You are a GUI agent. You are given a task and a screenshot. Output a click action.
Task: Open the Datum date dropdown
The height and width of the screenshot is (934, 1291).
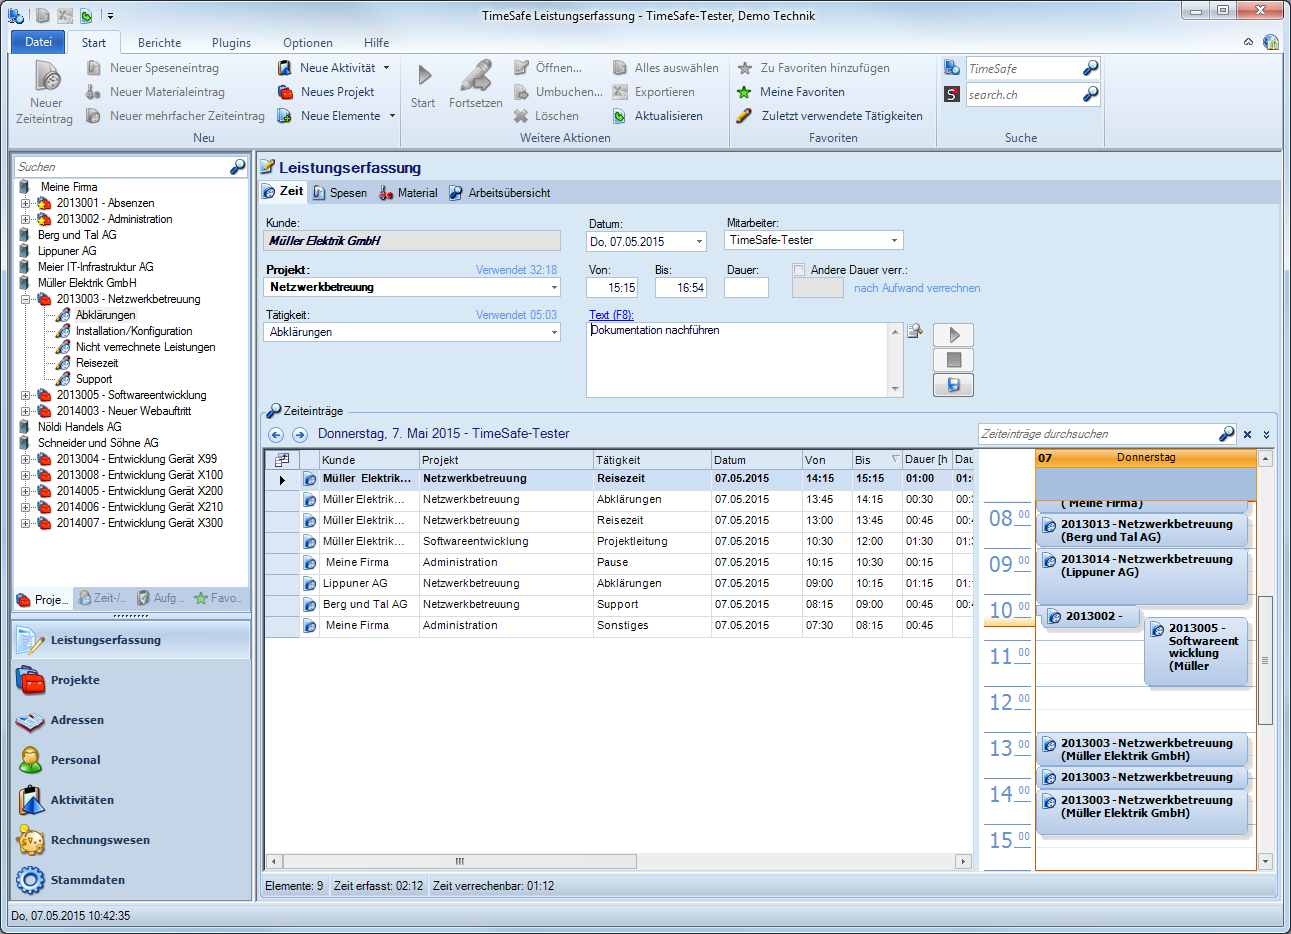point(699,241)
